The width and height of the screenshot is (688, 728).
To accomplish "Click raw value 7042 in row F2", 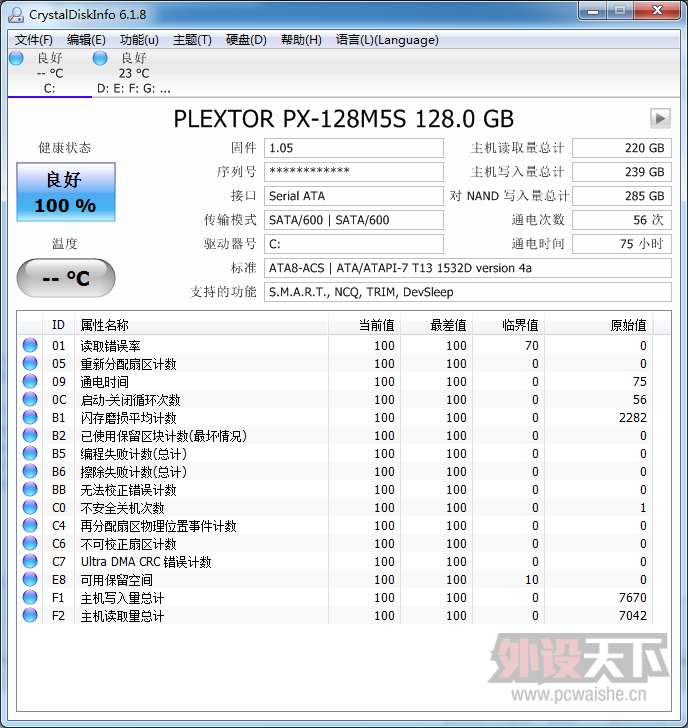I will click(x=633, y=616).
